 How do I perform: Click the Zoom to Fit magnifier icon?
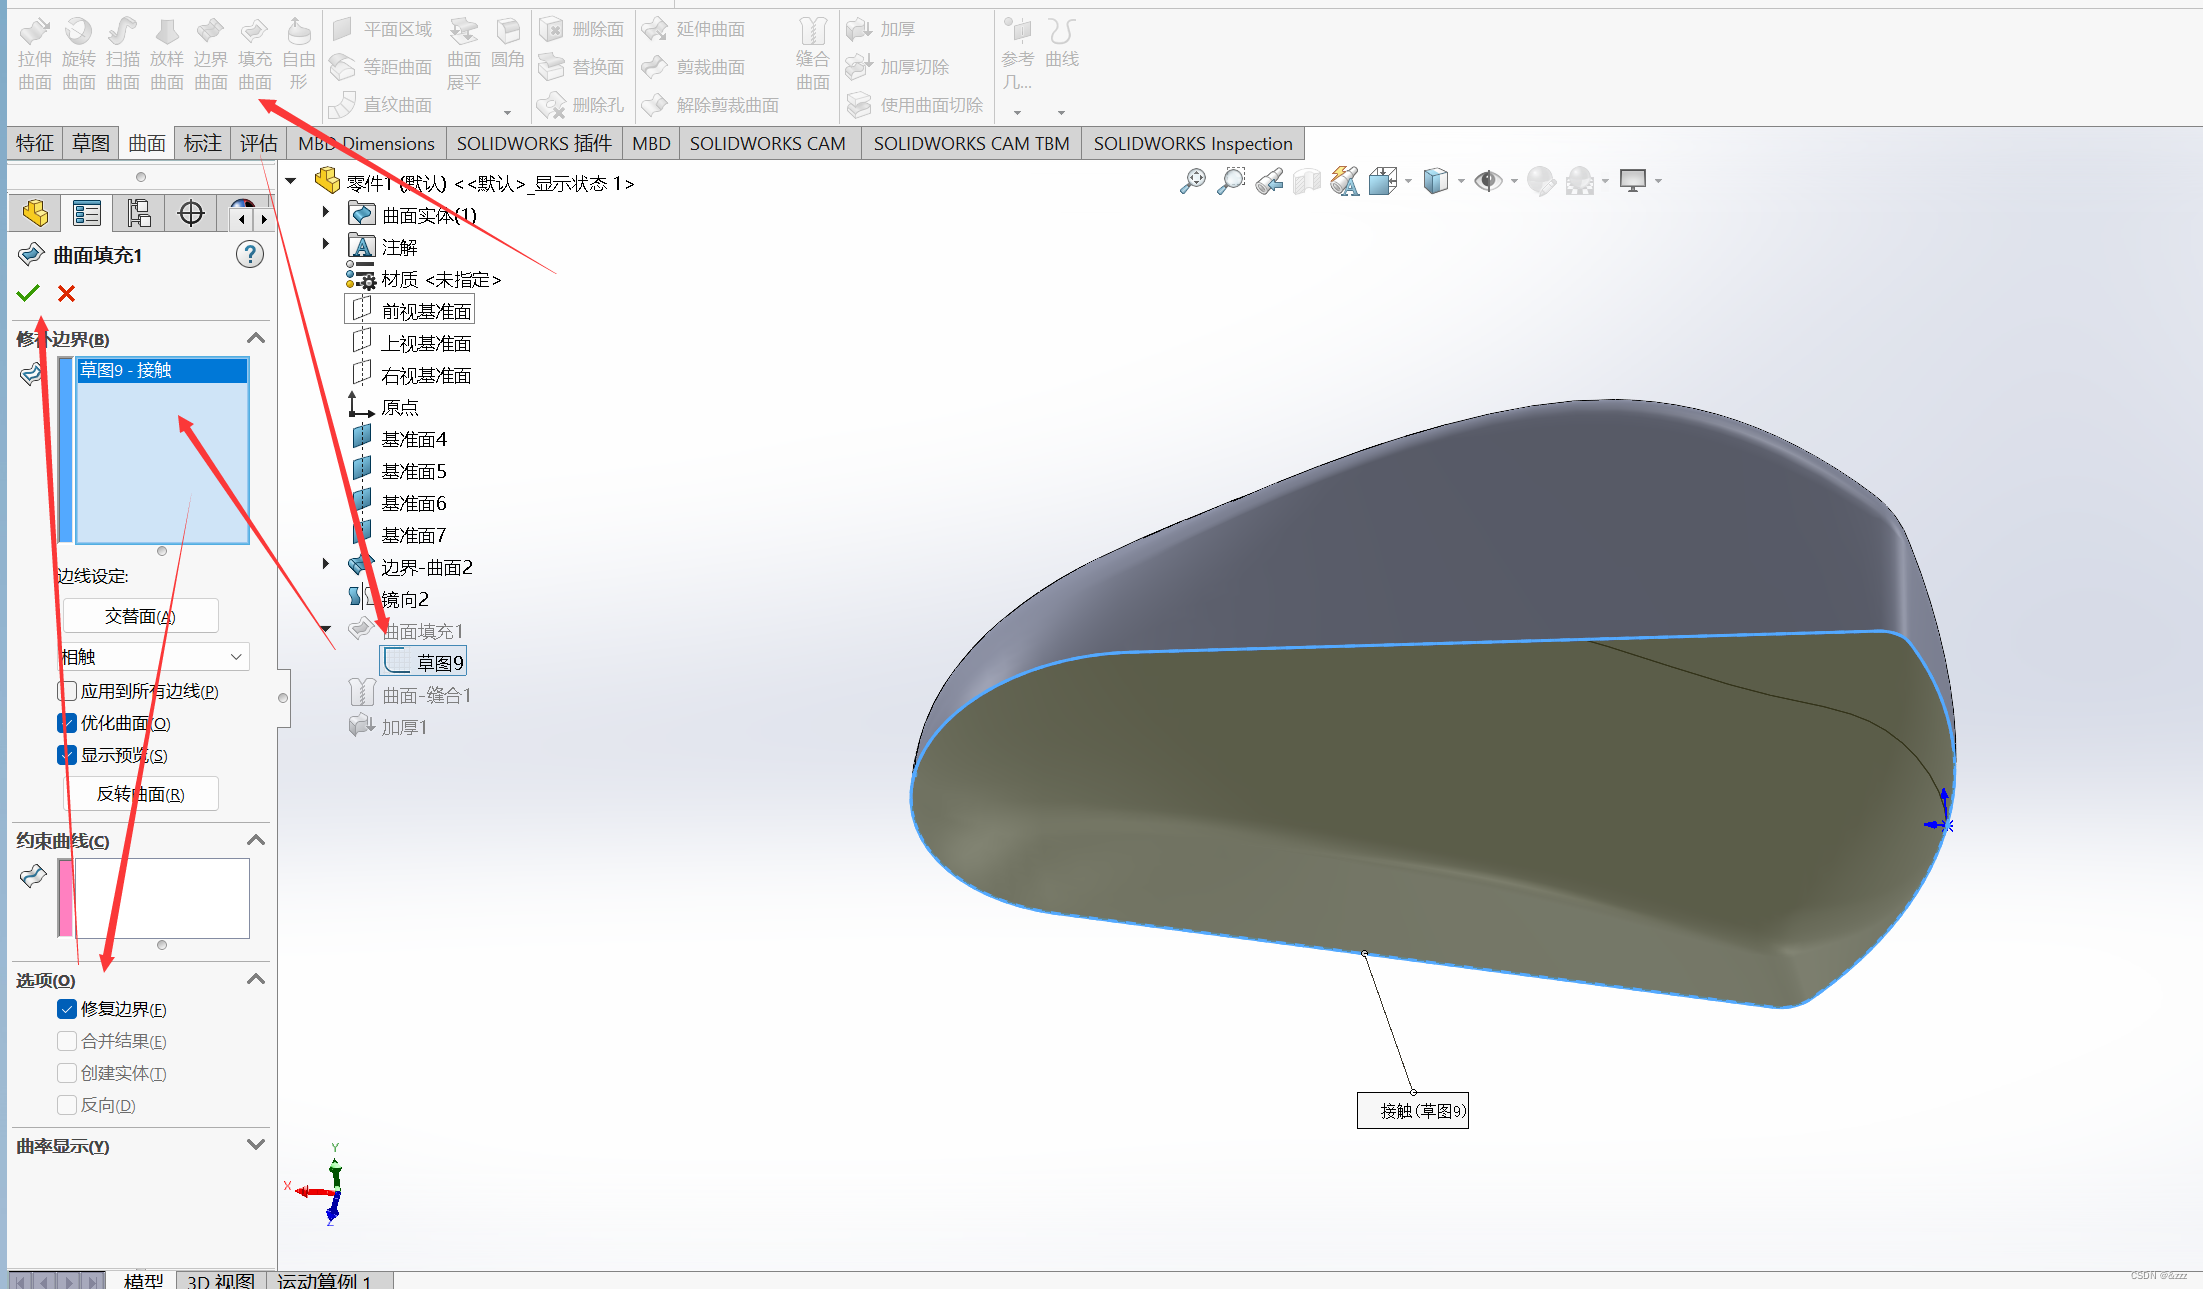[x=1192, y=181]
